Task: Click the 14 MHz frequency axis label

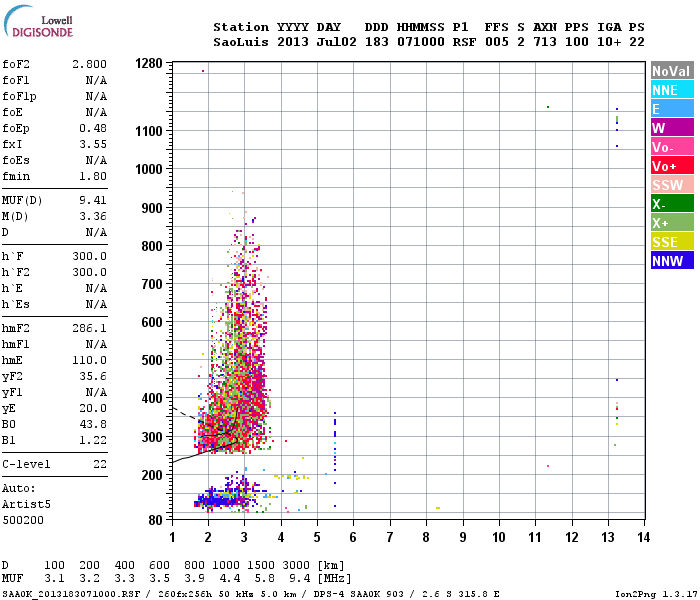Action: pos(643,537)
